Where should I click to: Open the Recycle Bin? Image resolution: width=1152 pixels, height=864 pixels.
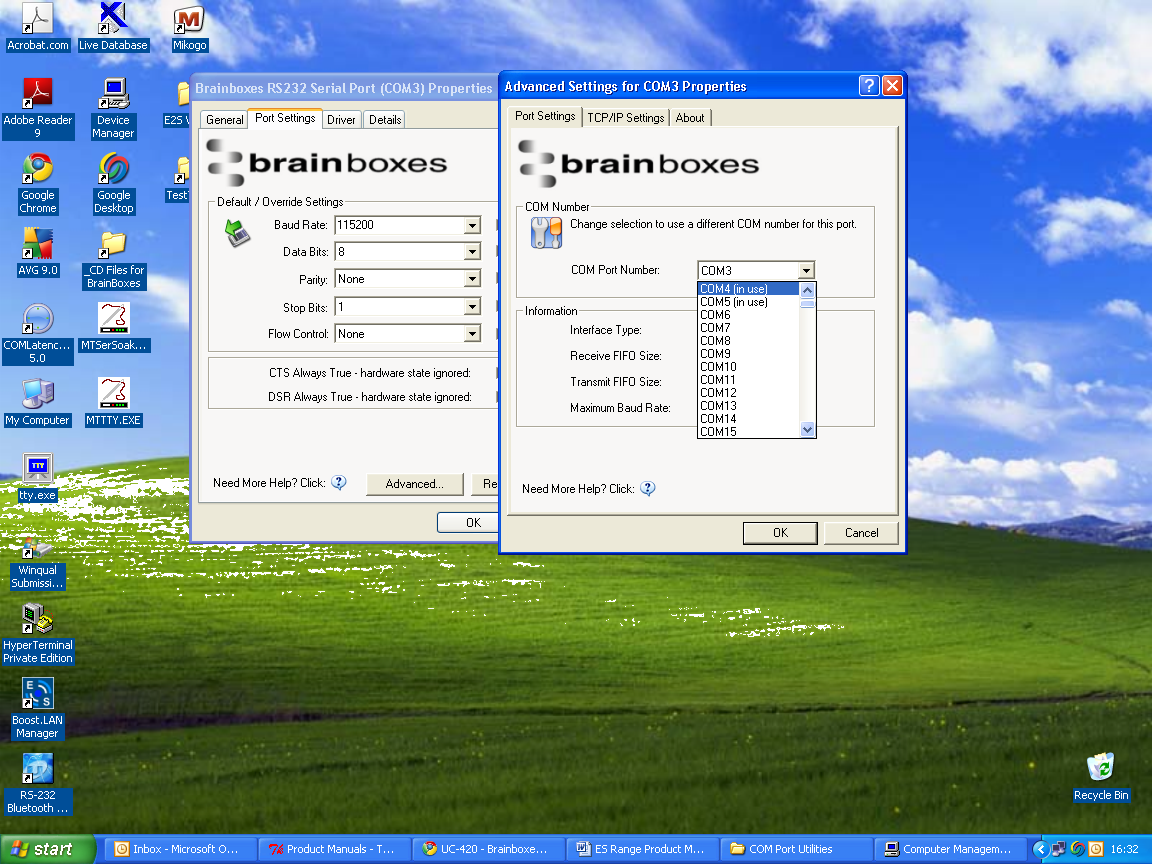1101,765
